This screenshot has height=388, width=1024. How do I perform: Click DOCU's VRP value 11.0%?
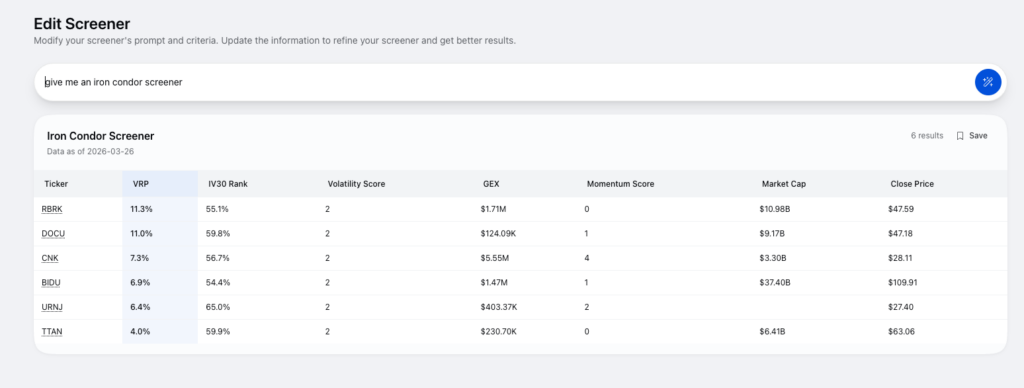(141, 233)
